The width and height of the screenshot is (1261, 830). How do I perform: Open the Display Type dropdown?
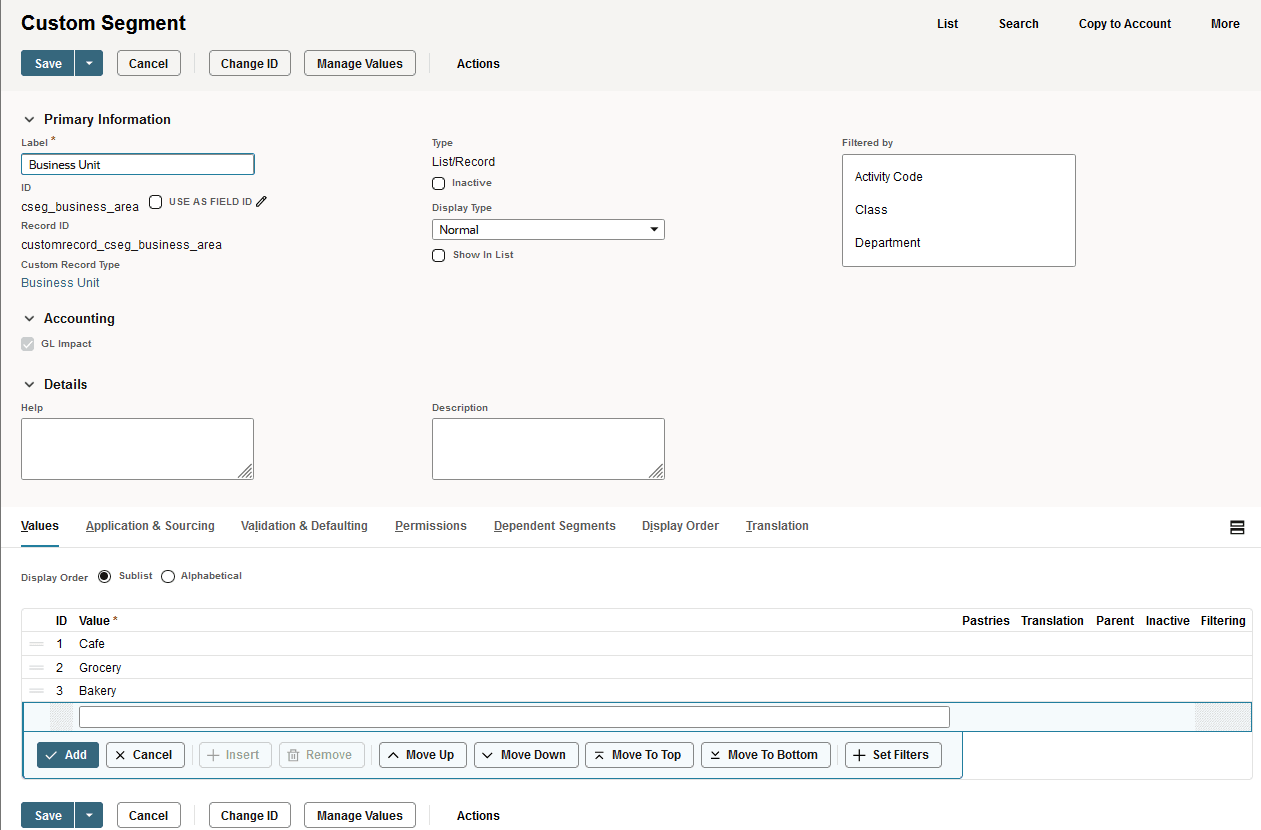[548, 229]
